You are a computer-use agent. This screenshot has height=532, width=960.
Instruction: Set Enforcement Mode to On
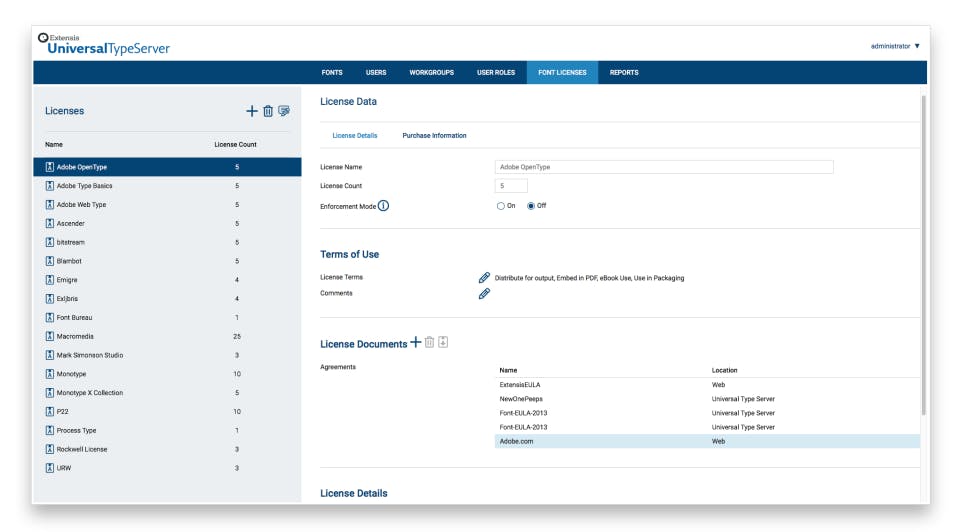(501, 206)
